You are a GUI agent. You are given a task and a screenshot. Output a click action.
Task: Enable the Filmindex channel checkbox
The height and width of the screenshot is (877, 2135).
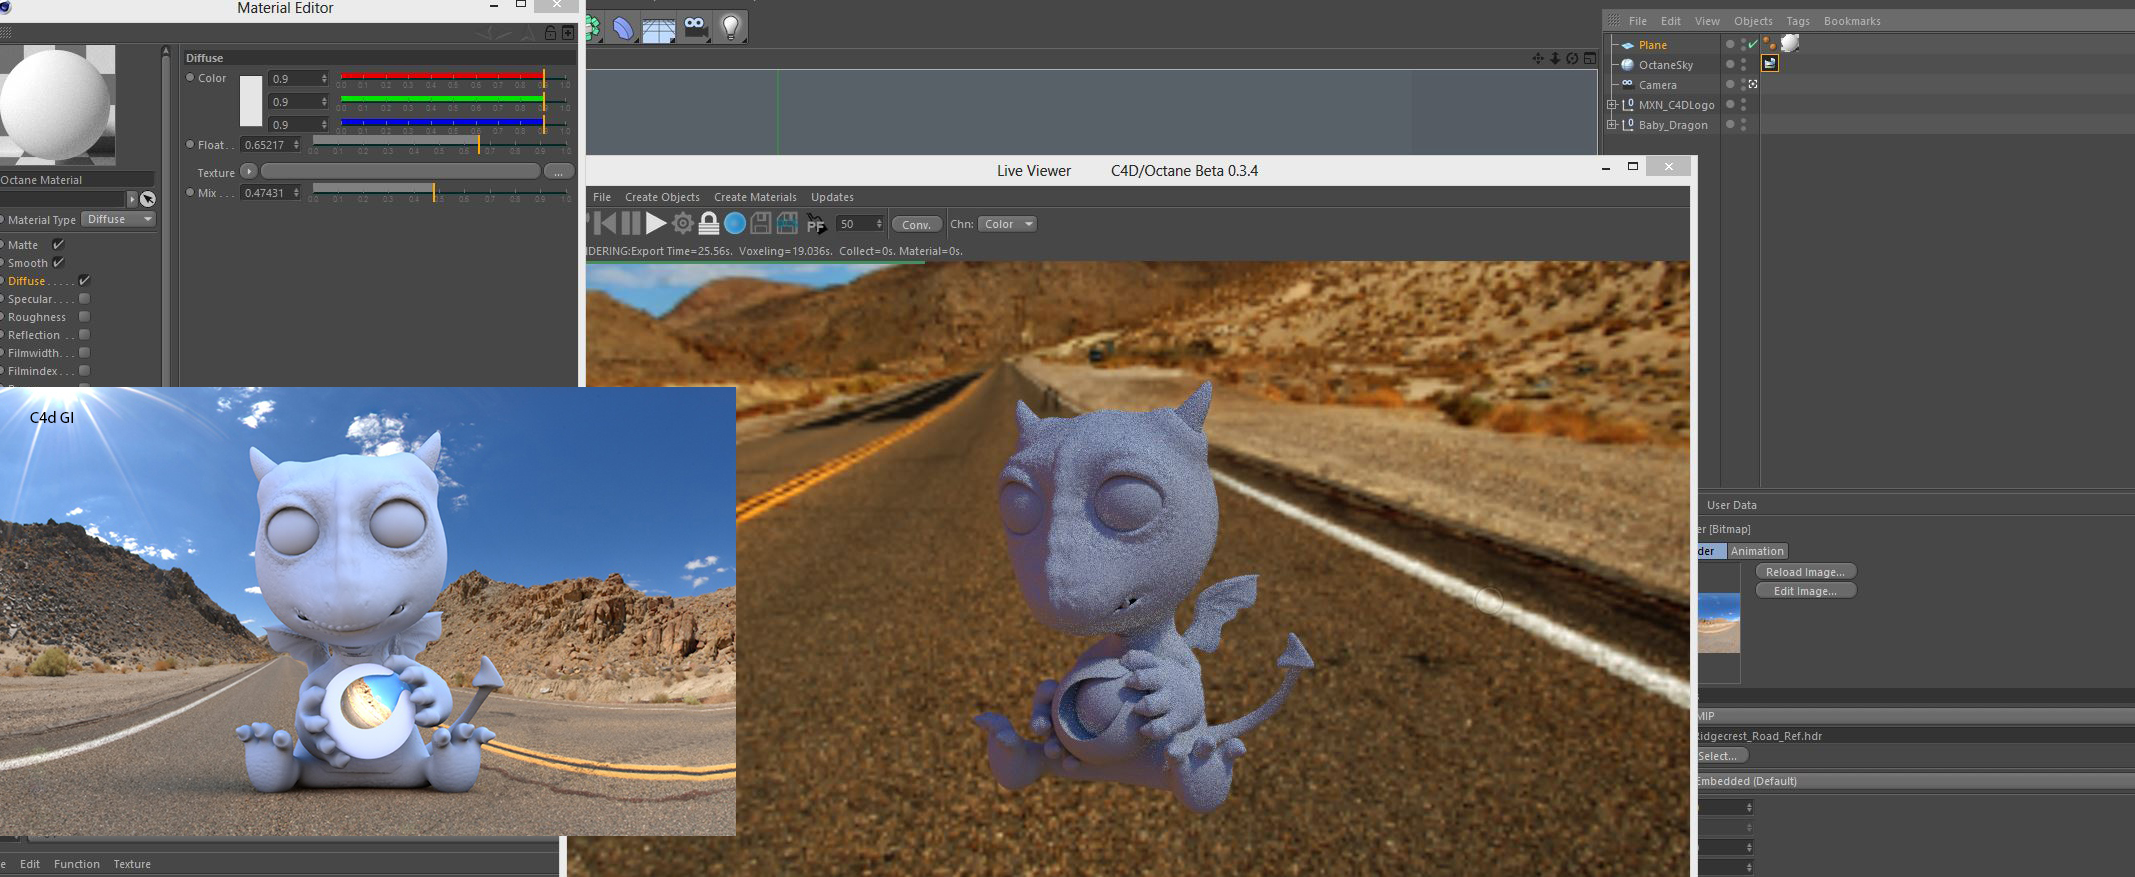coord(84,370)
